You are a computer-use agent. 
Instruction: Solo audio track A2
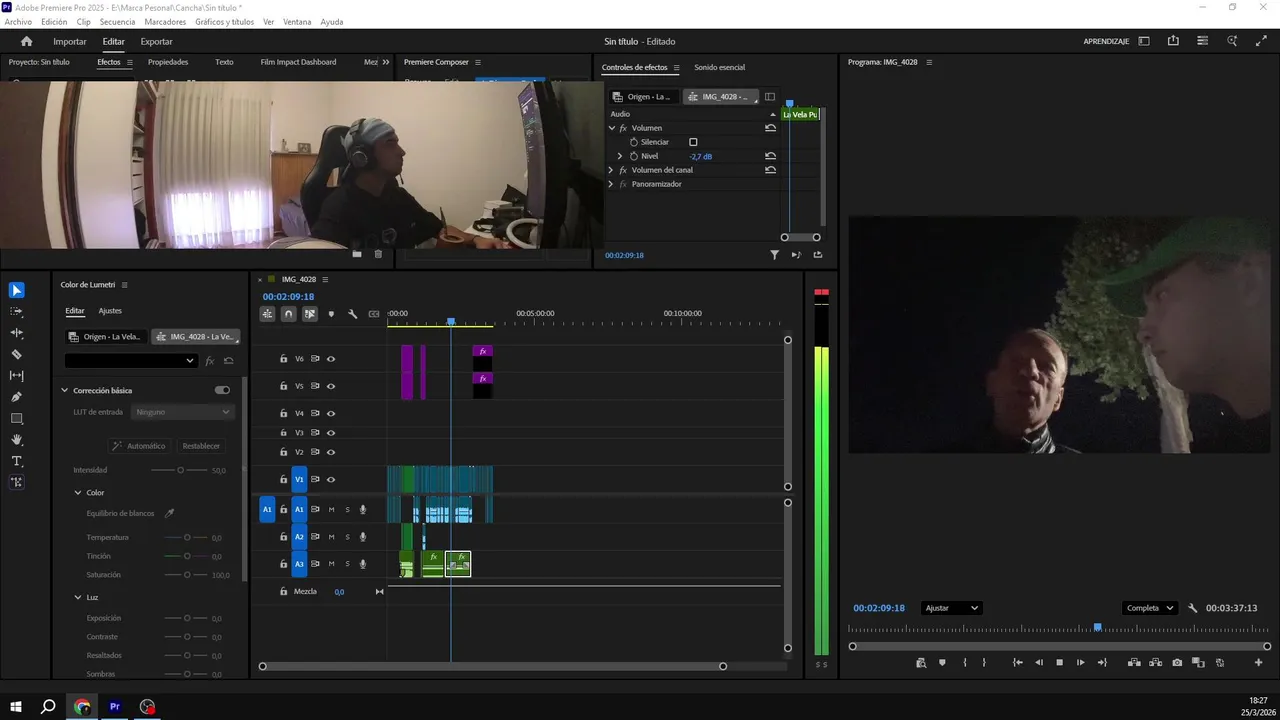347,537
